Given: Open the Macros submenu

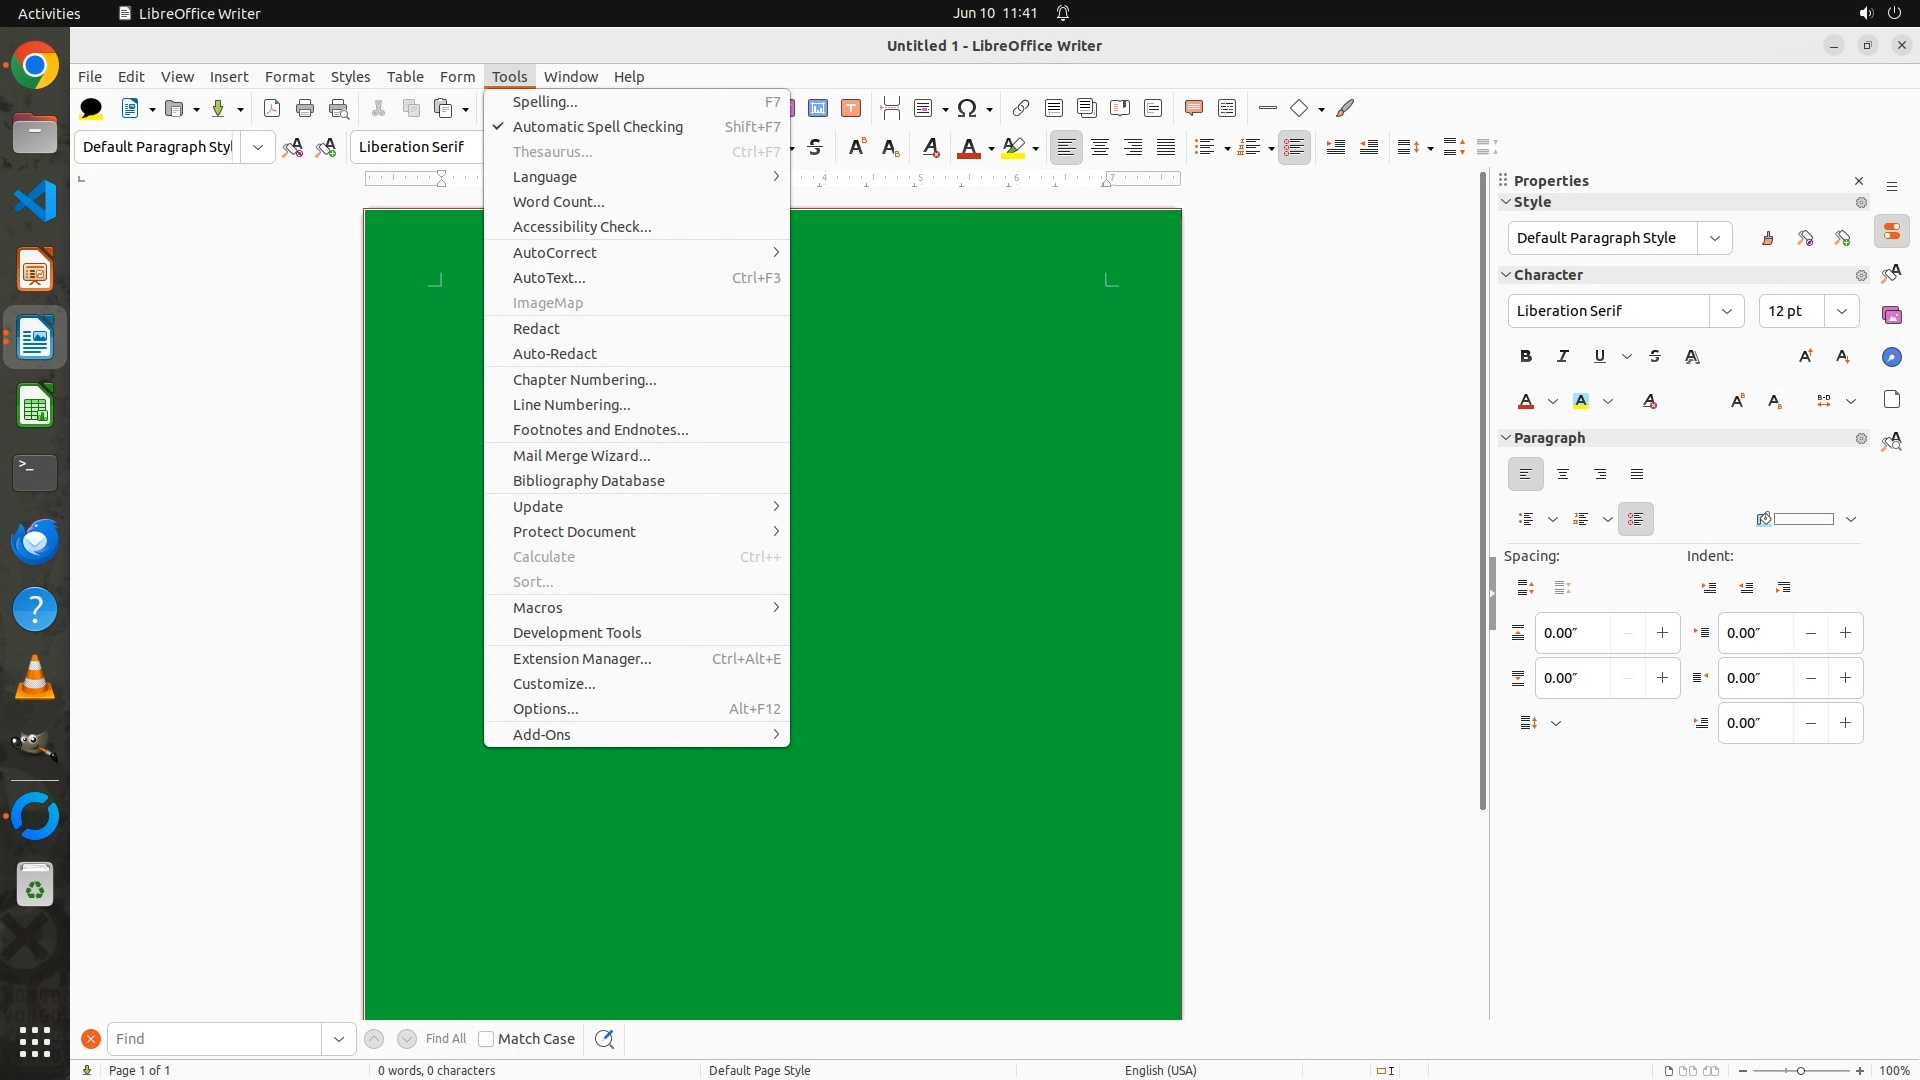Looking at the screenshot, I should pyautogui.click(x=538, y=608).
